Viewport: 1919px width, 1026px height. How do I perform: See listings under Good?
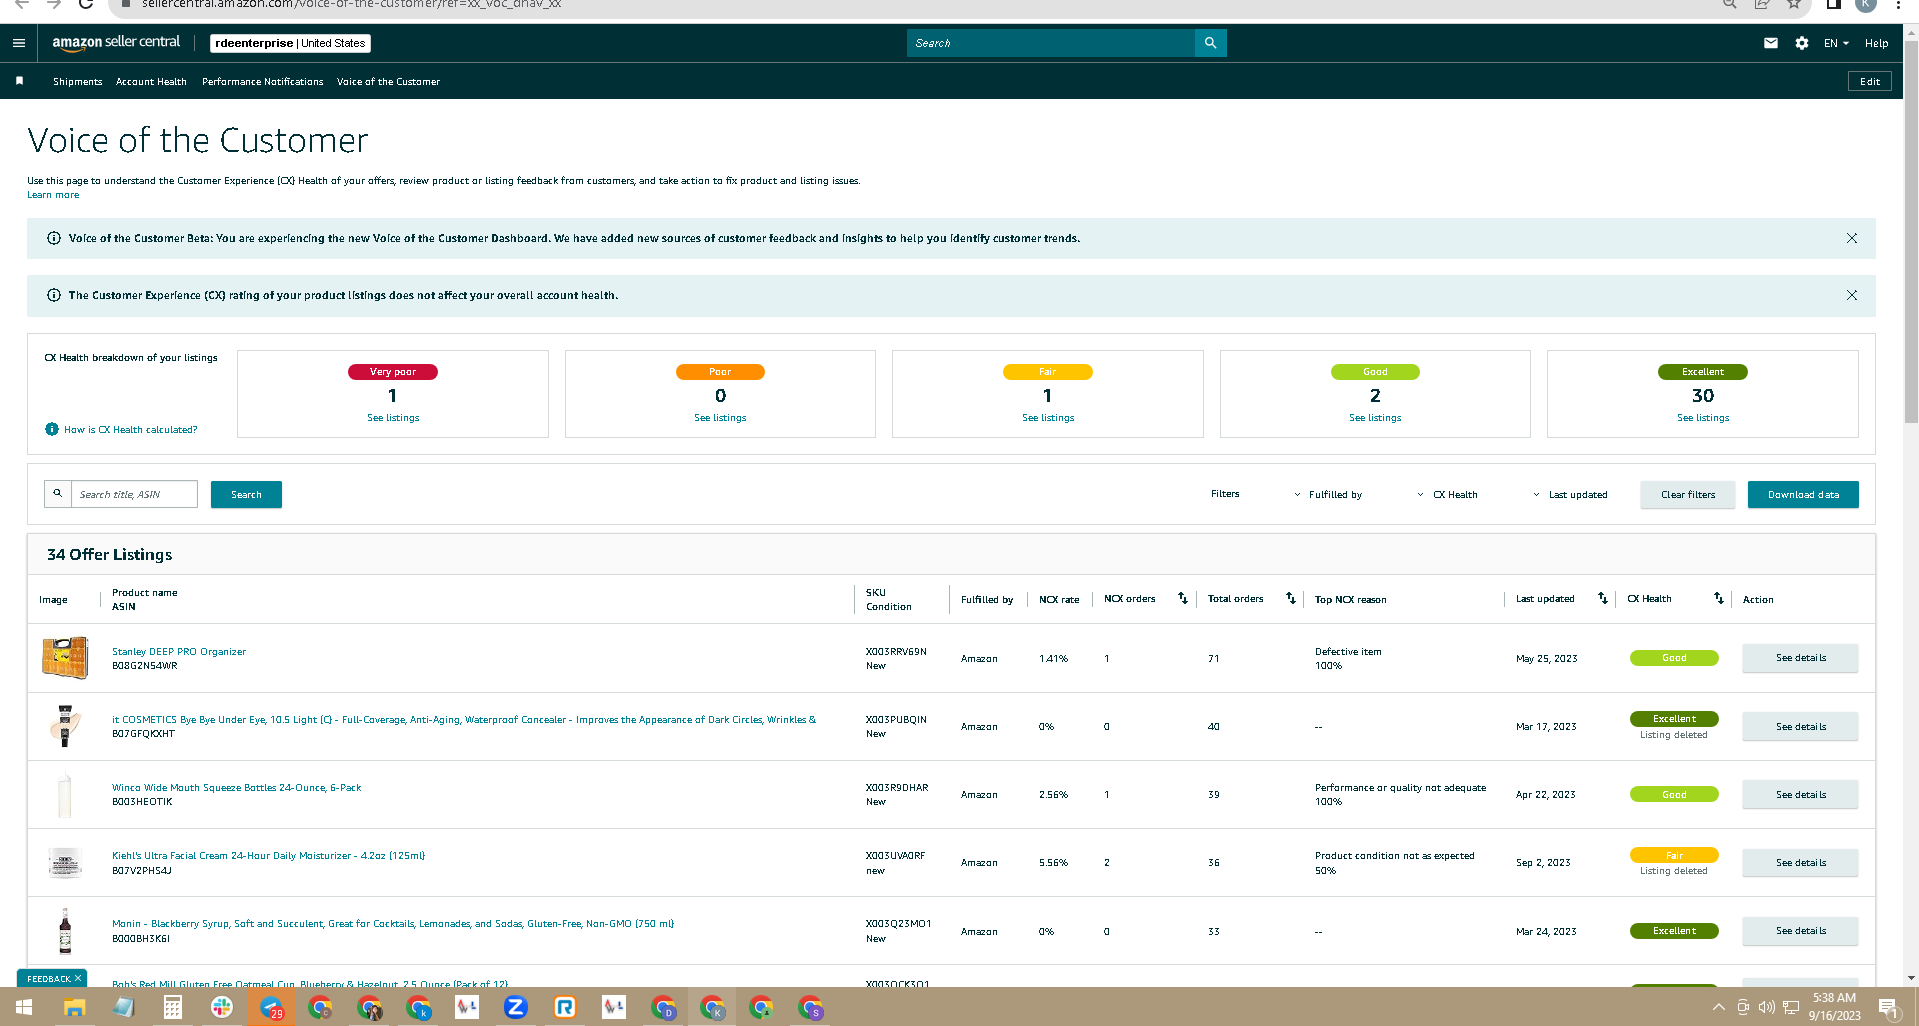[1375, 418]
